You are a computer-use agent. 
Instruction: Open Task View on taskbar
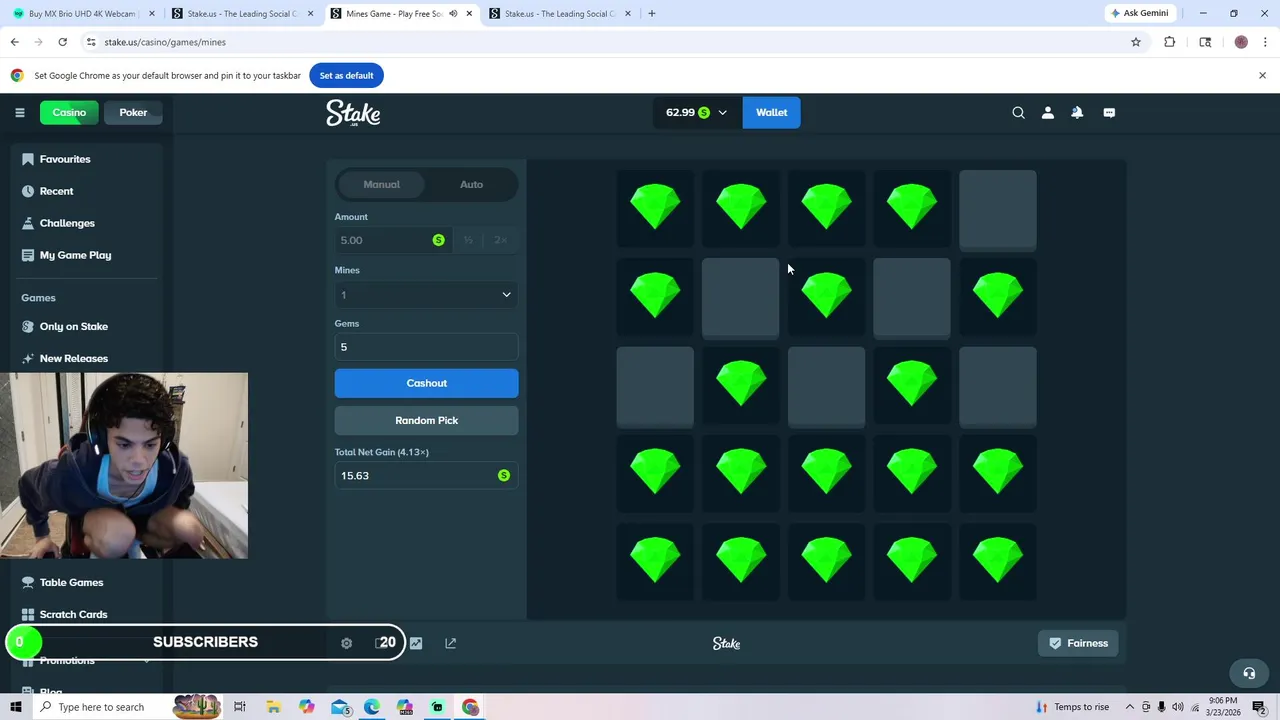tap(240, 707)
